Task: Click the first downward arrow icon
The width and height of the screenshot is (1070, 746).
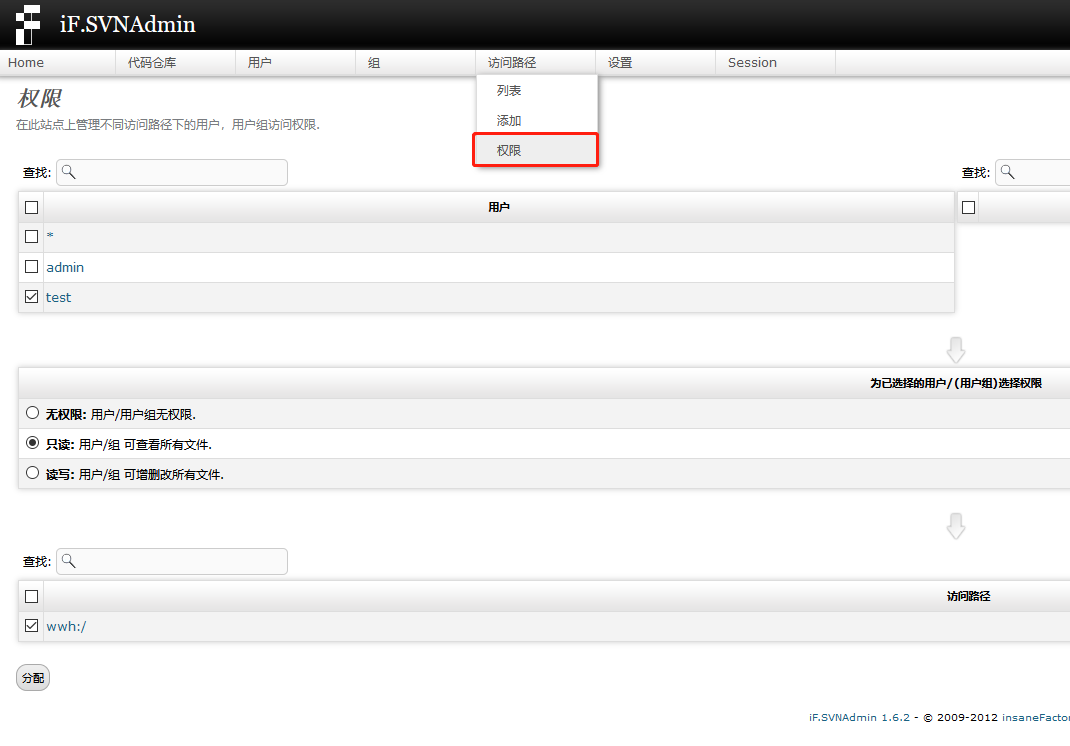Action: pyautogui.click(x=956, y=350)
